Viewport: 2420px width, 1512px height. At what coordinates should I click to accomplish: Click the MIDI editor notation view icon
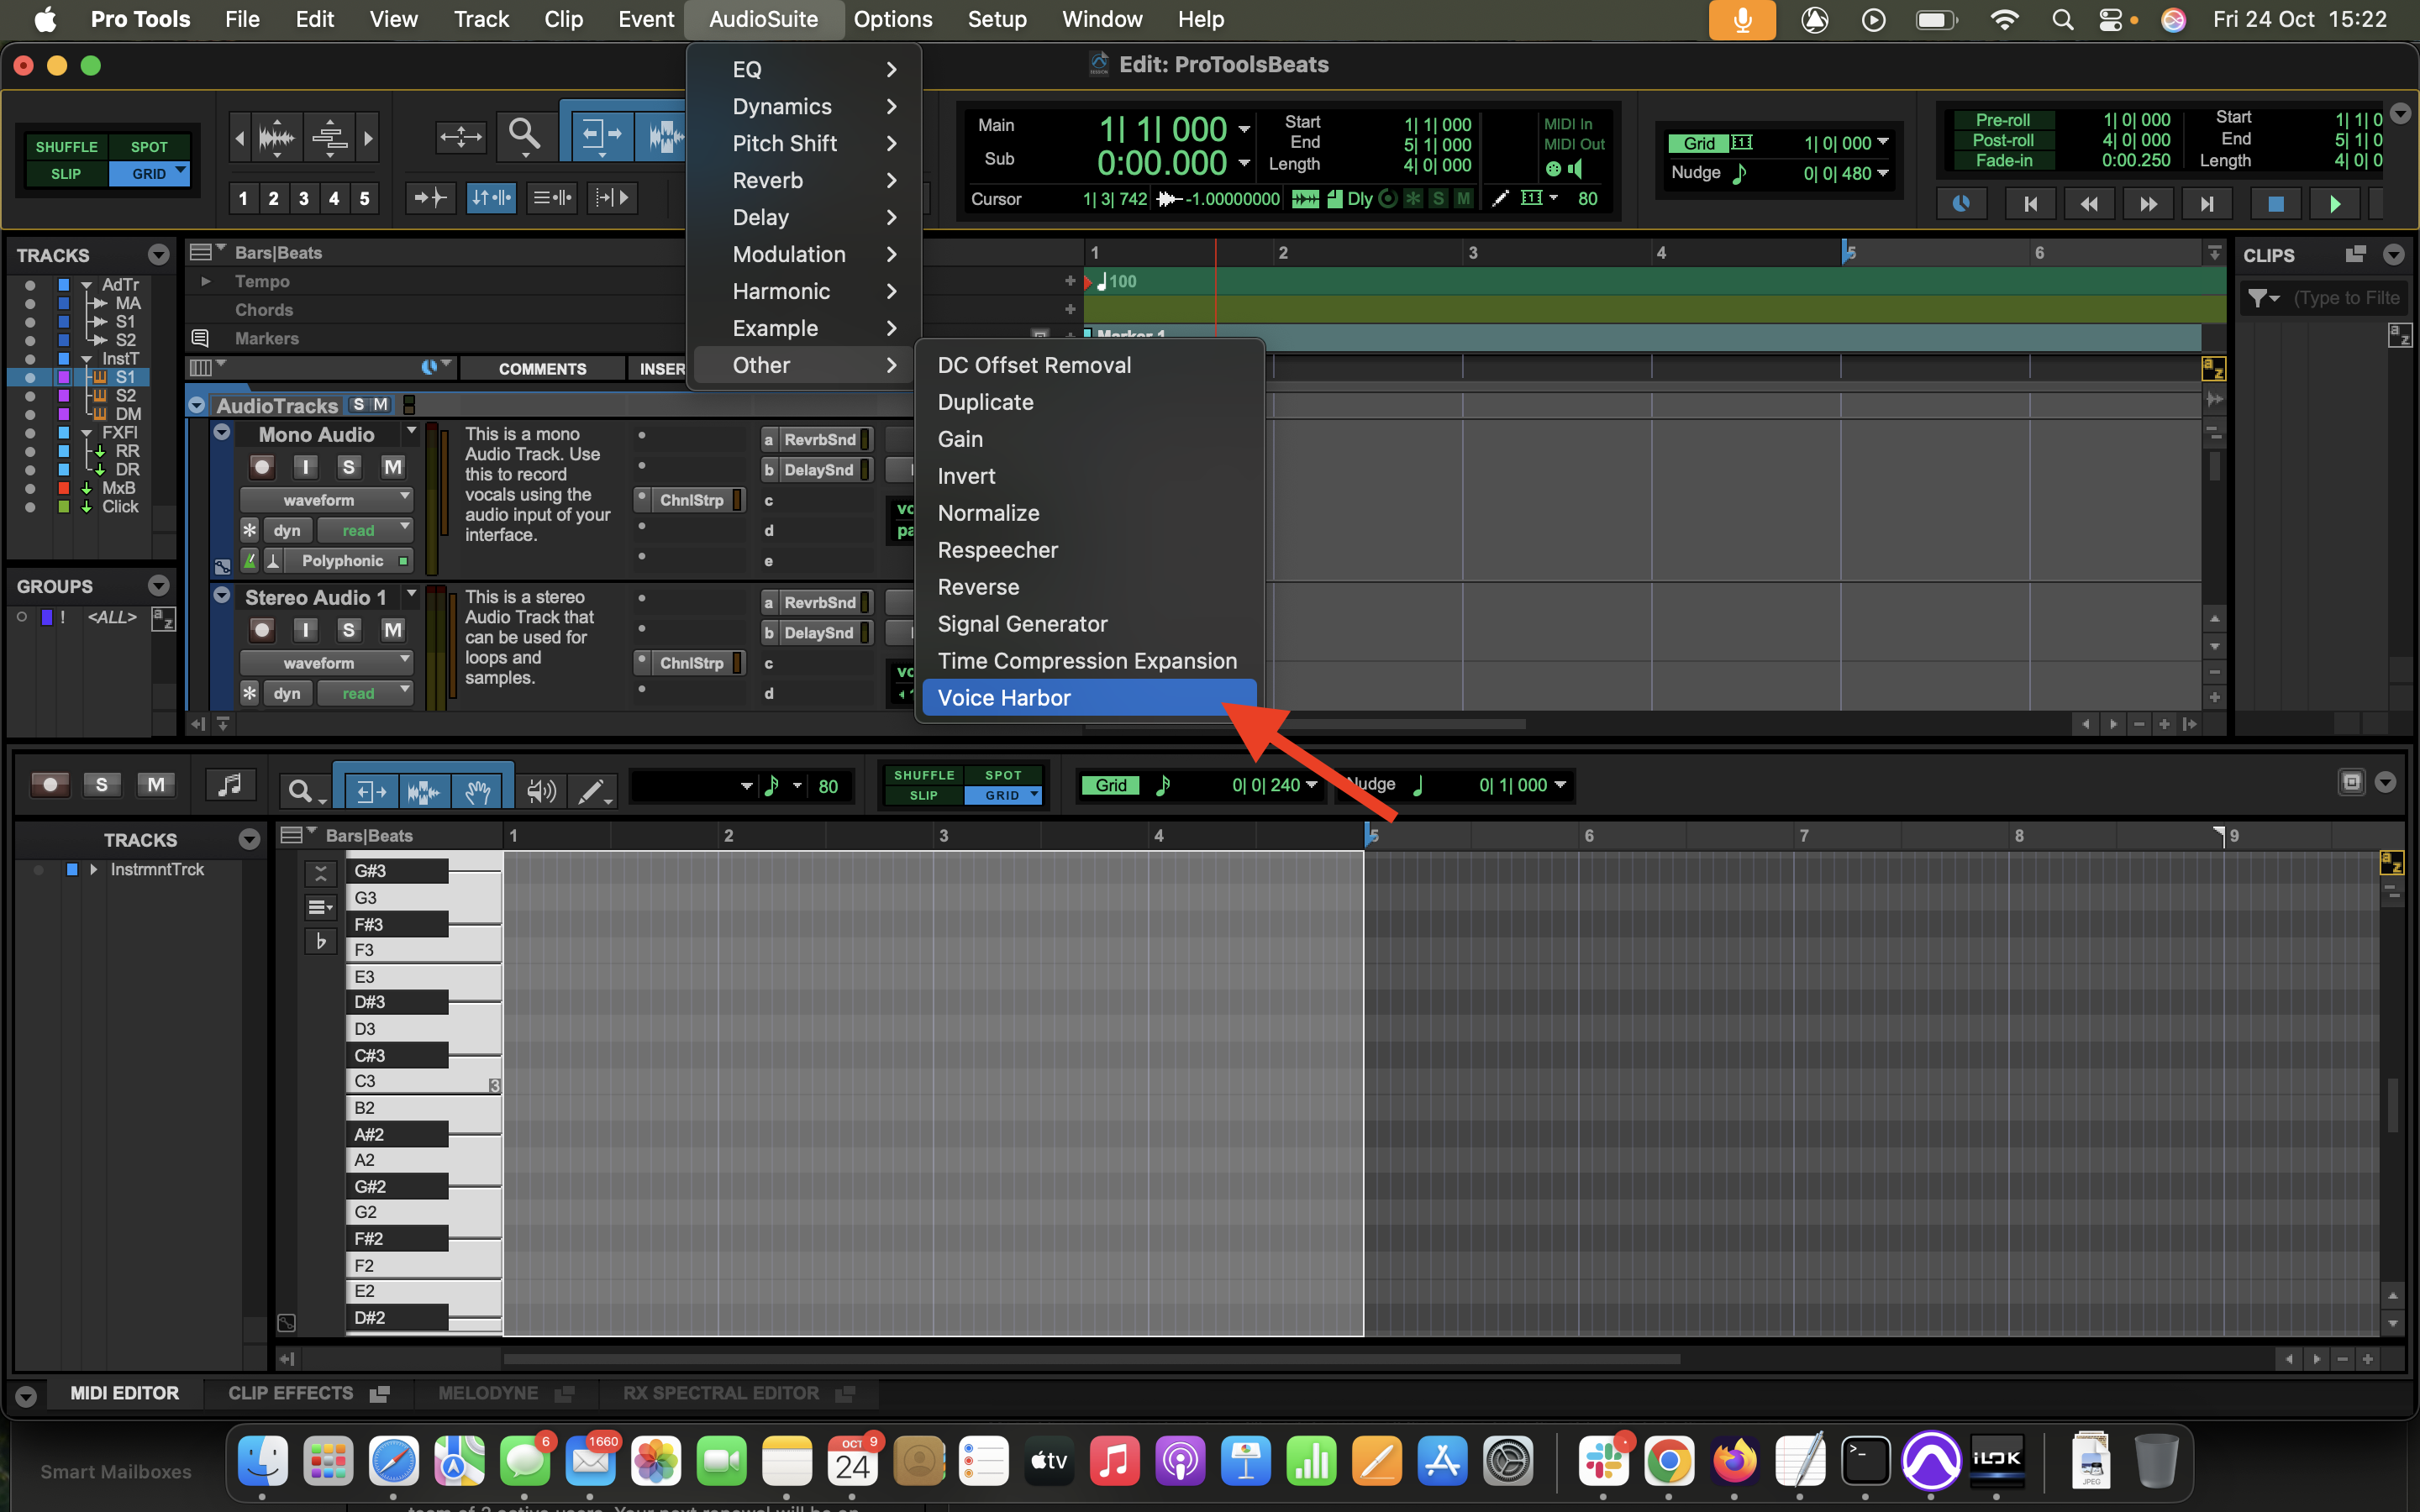click(x=230, y=785)
